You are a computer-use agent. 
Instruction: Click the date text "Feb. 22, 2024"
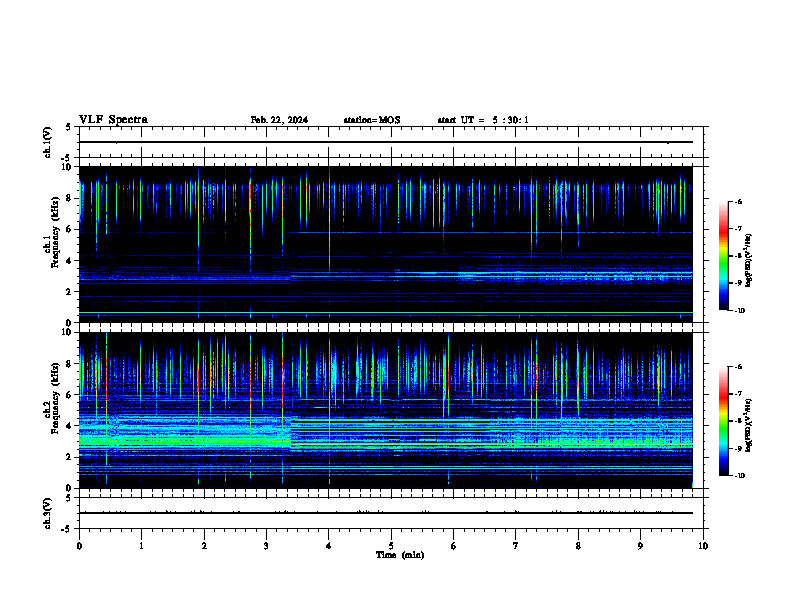(x=279, y=120)
